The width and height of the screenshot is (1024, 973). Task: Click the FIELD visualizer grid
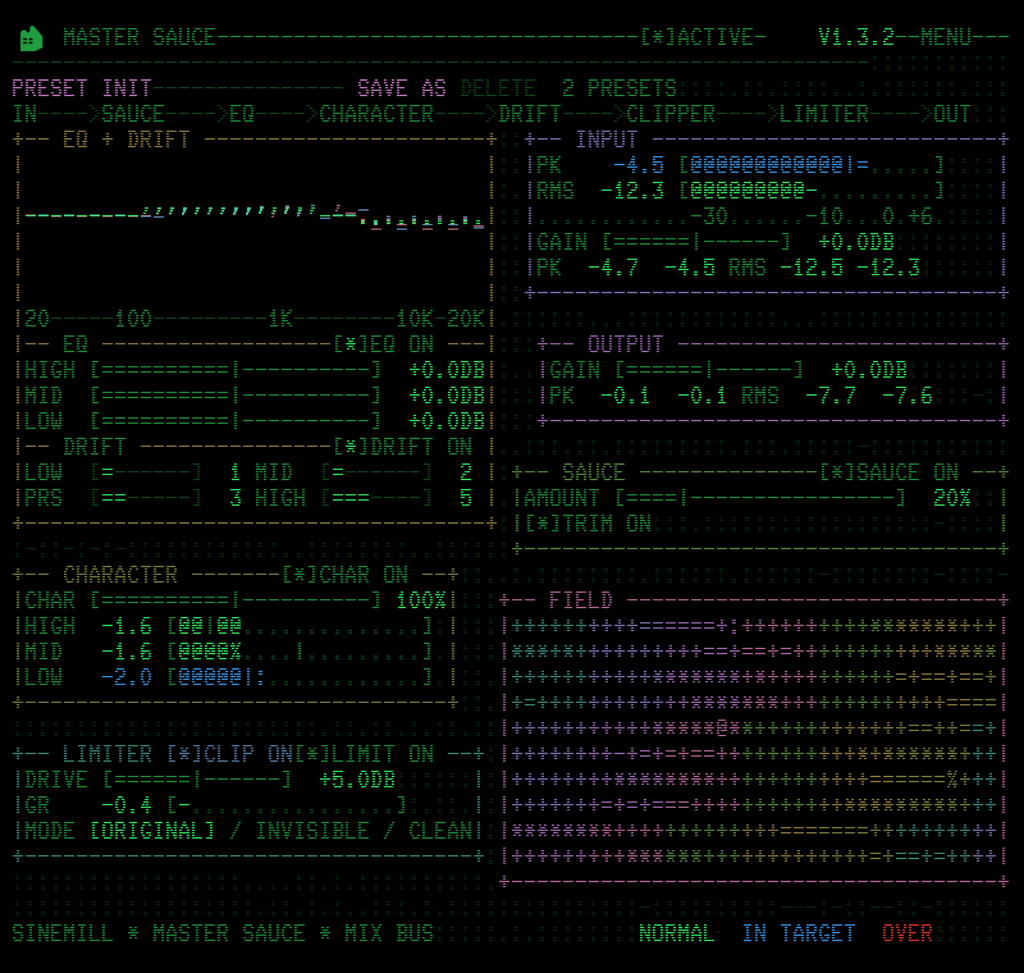pyautogui.click(x=754, y=741)
